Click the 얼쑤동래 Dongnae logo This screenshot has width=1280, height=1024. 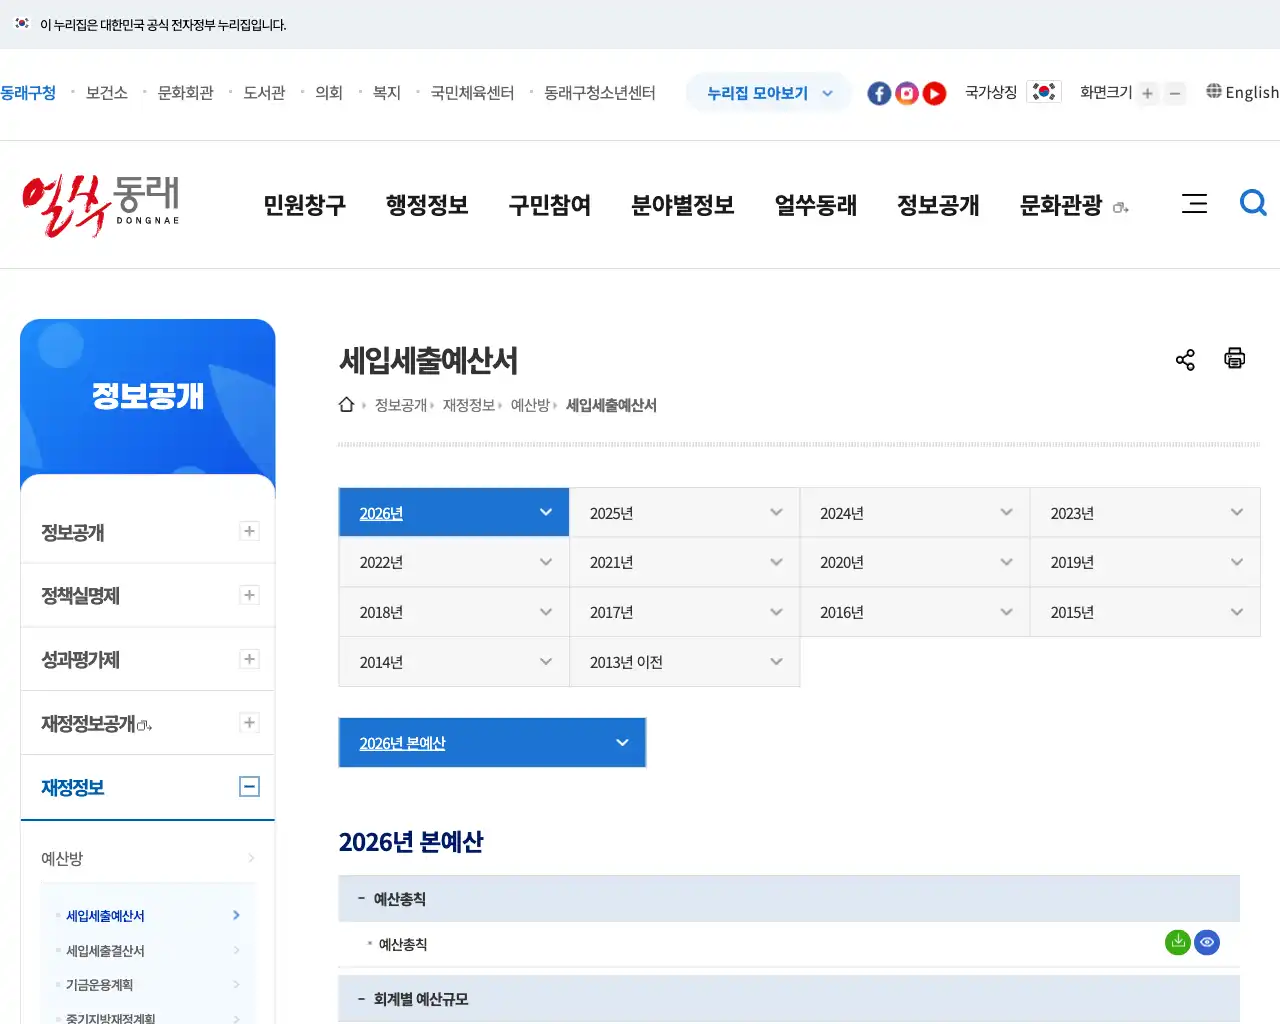coord(100,205)
